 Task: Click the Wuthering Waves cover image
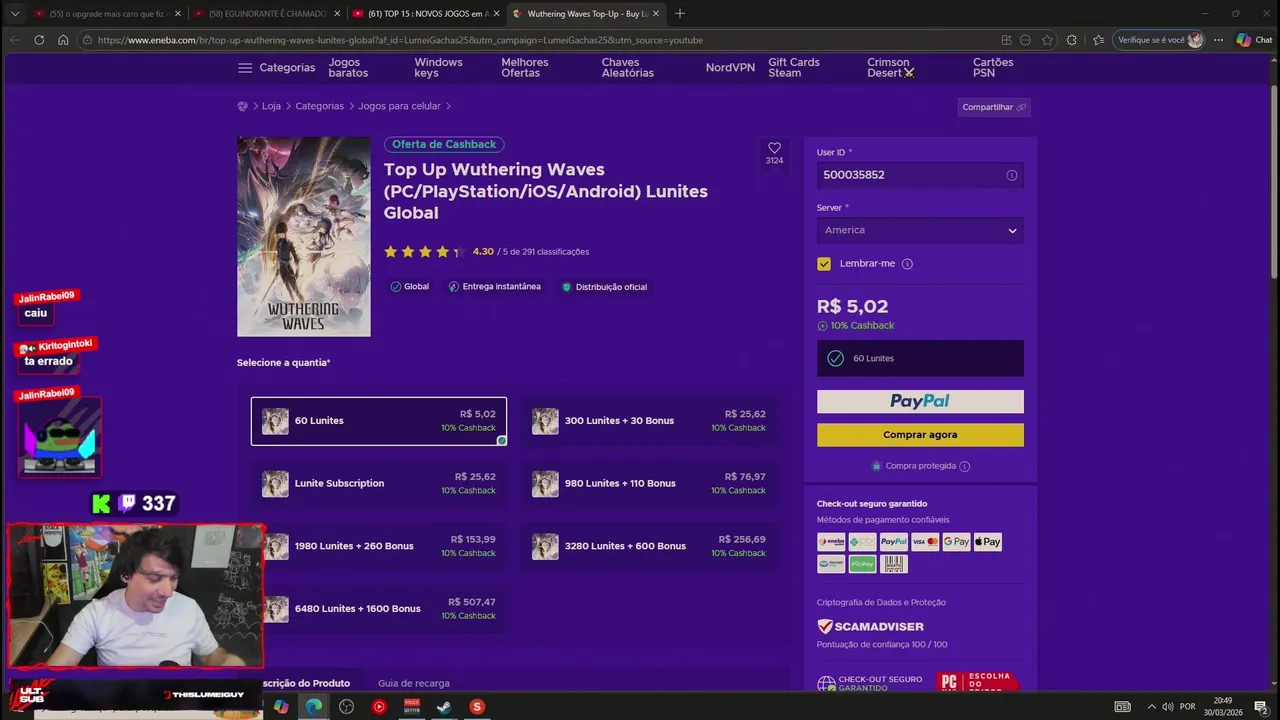(304, 237)
